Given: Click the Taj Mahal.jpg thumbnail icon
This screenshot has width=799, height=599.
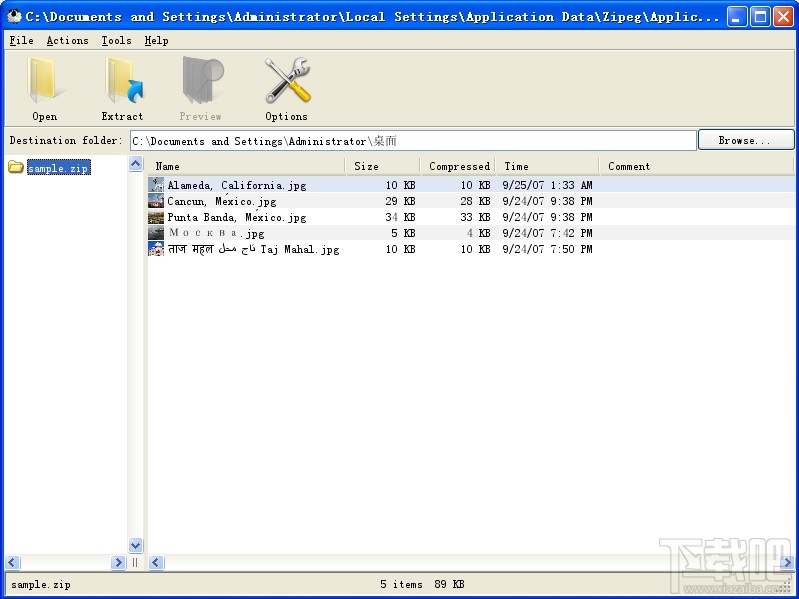Looking at the screenshot, I should tap(156, 249).
